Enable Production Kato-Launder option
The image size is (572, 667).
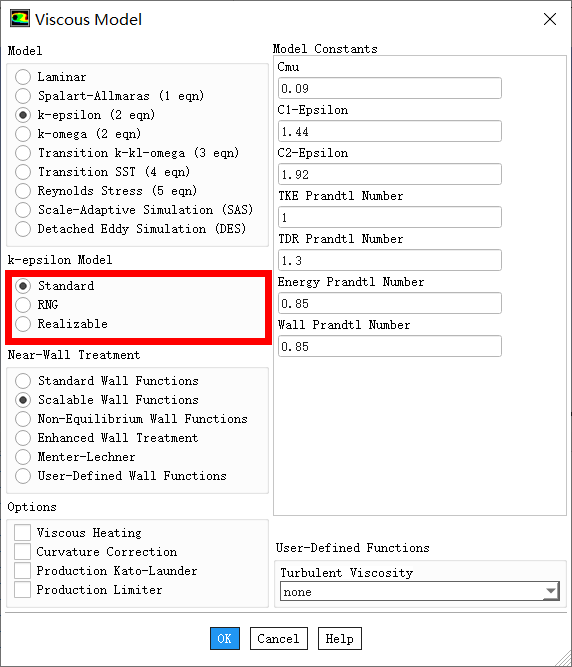pyautogui.click(x=23, y=571)
